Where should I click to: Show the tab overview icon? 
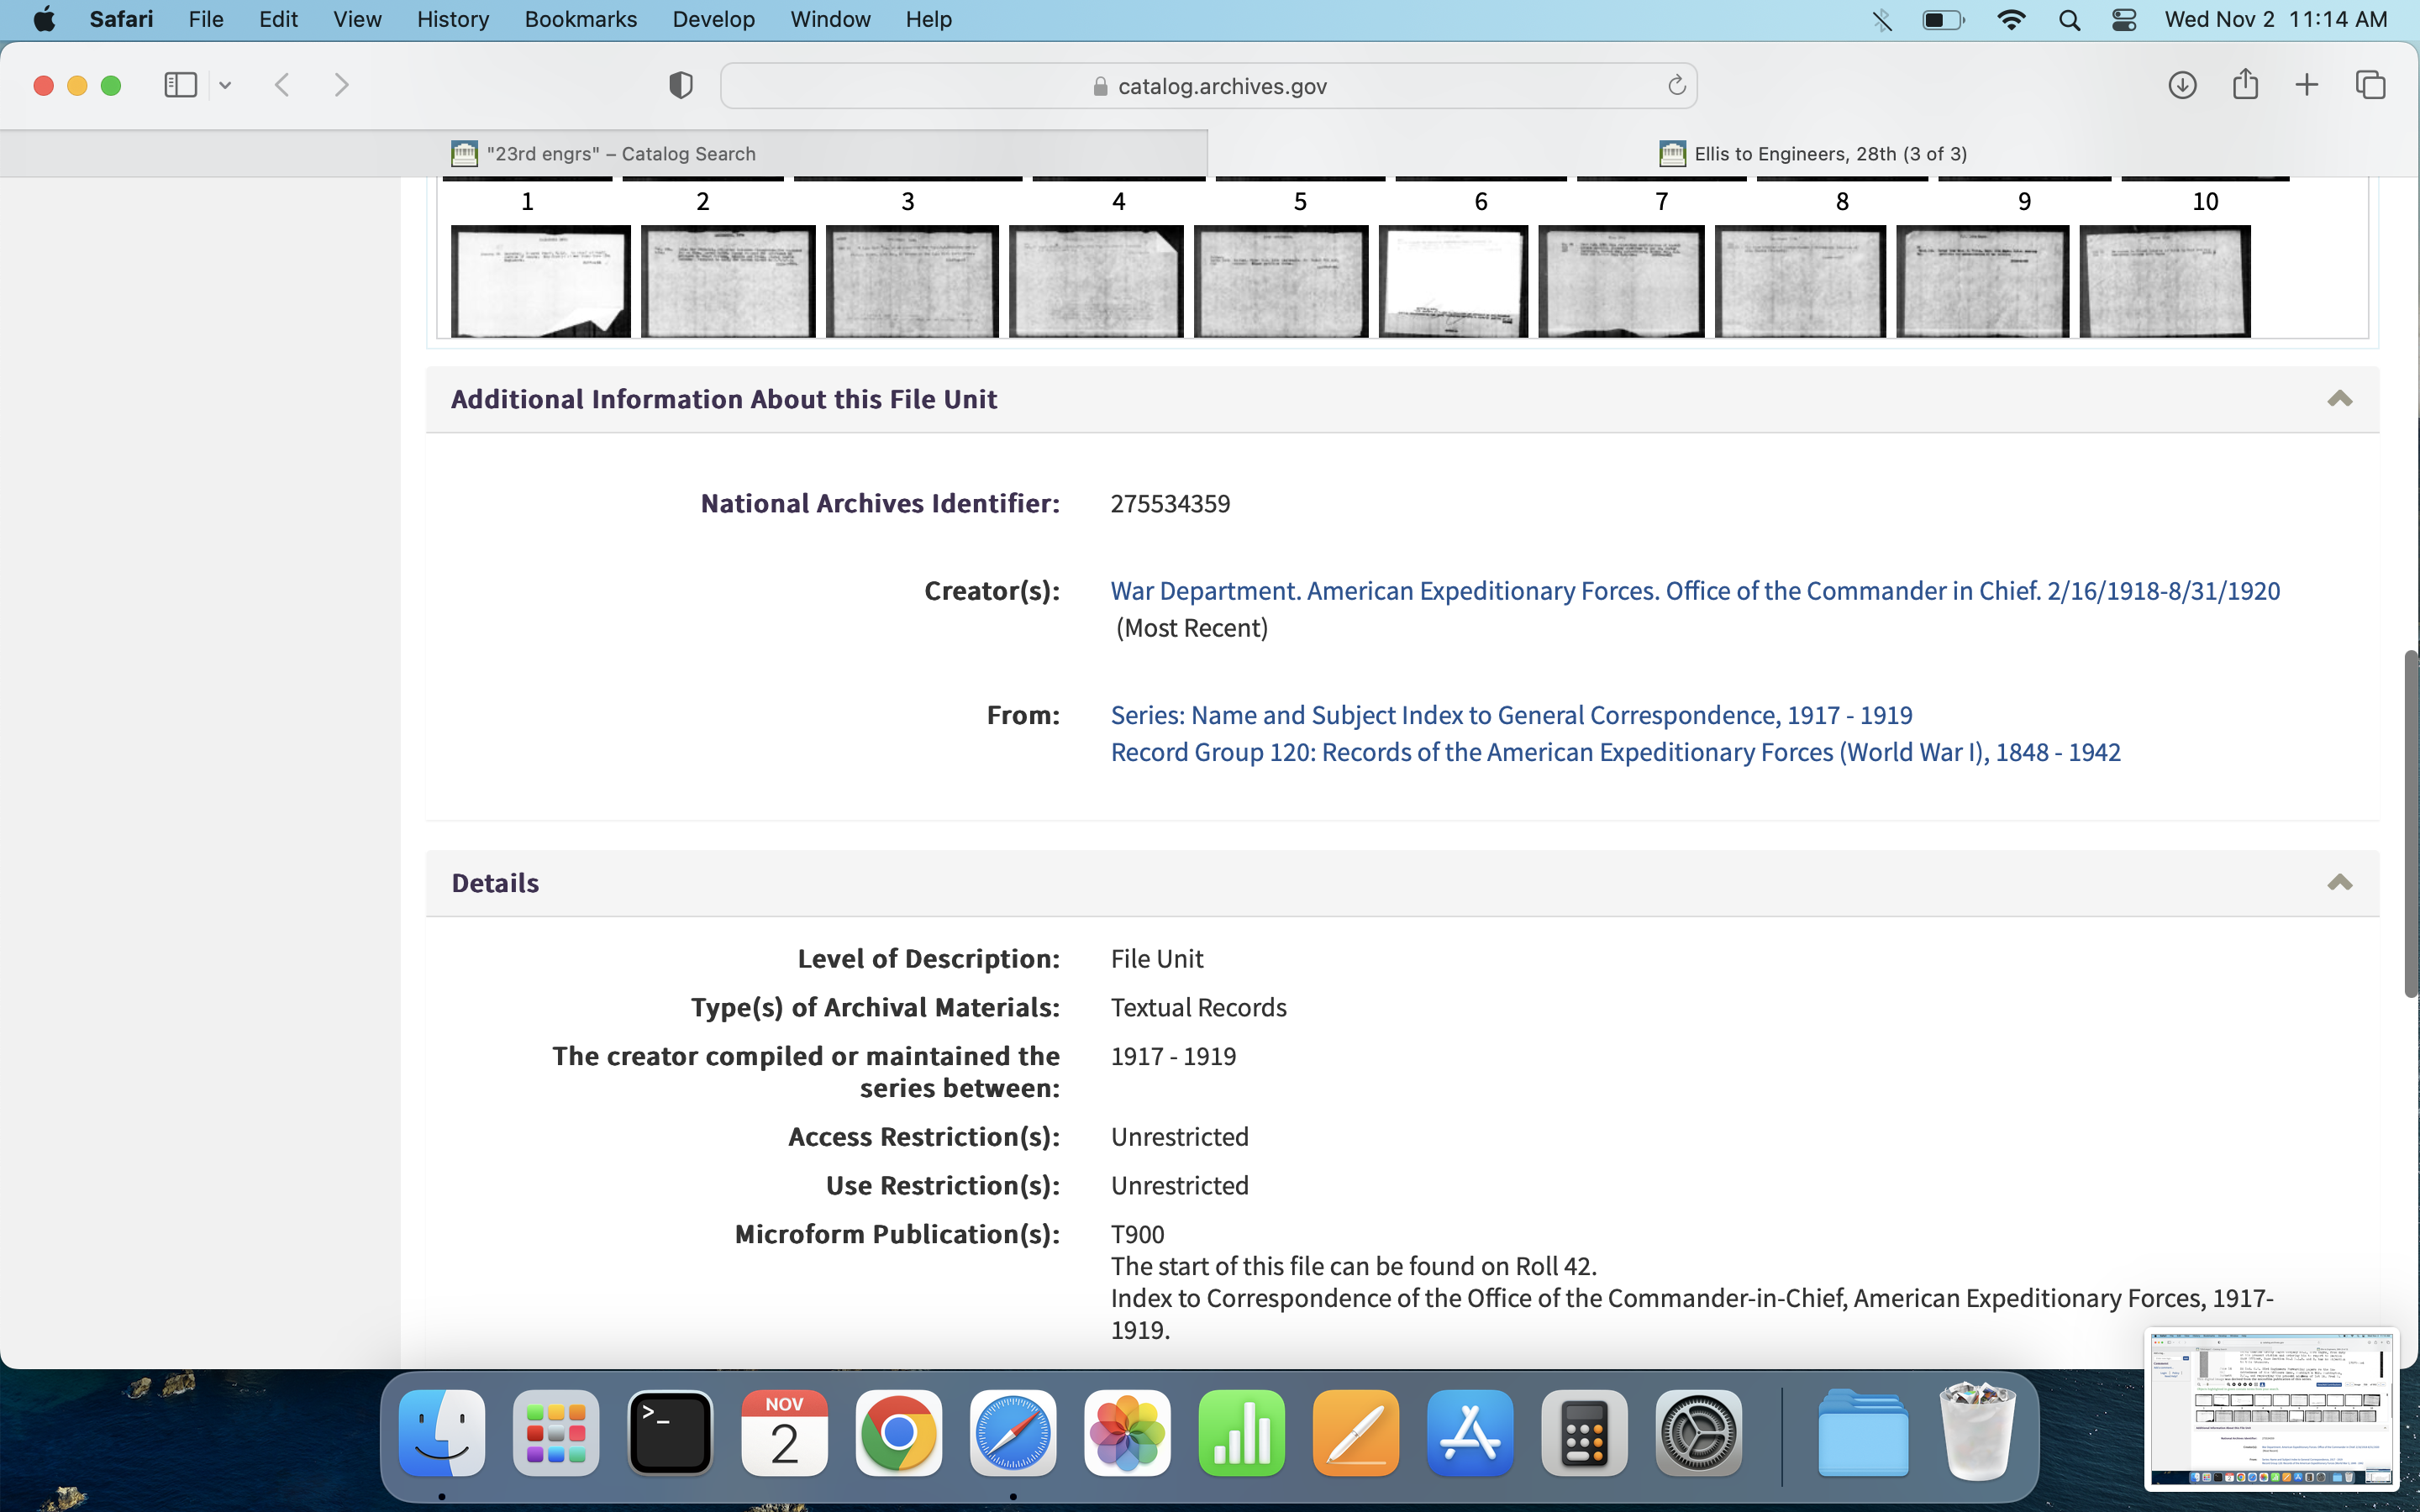[x=2370, y=85]
